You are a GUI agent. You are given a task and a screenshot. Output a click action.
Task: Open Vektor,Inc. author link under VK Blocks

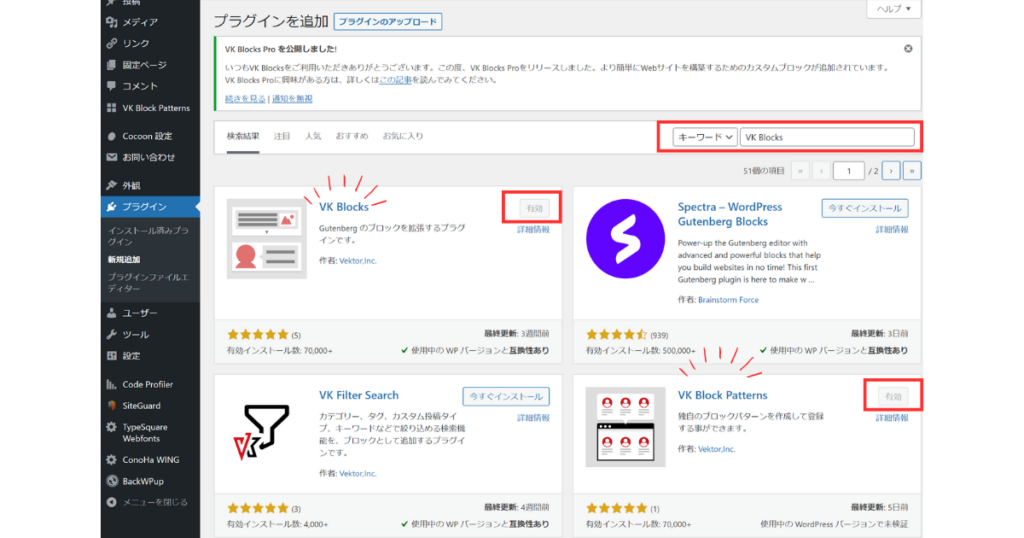pyautogui.click(x=358, y=261)
